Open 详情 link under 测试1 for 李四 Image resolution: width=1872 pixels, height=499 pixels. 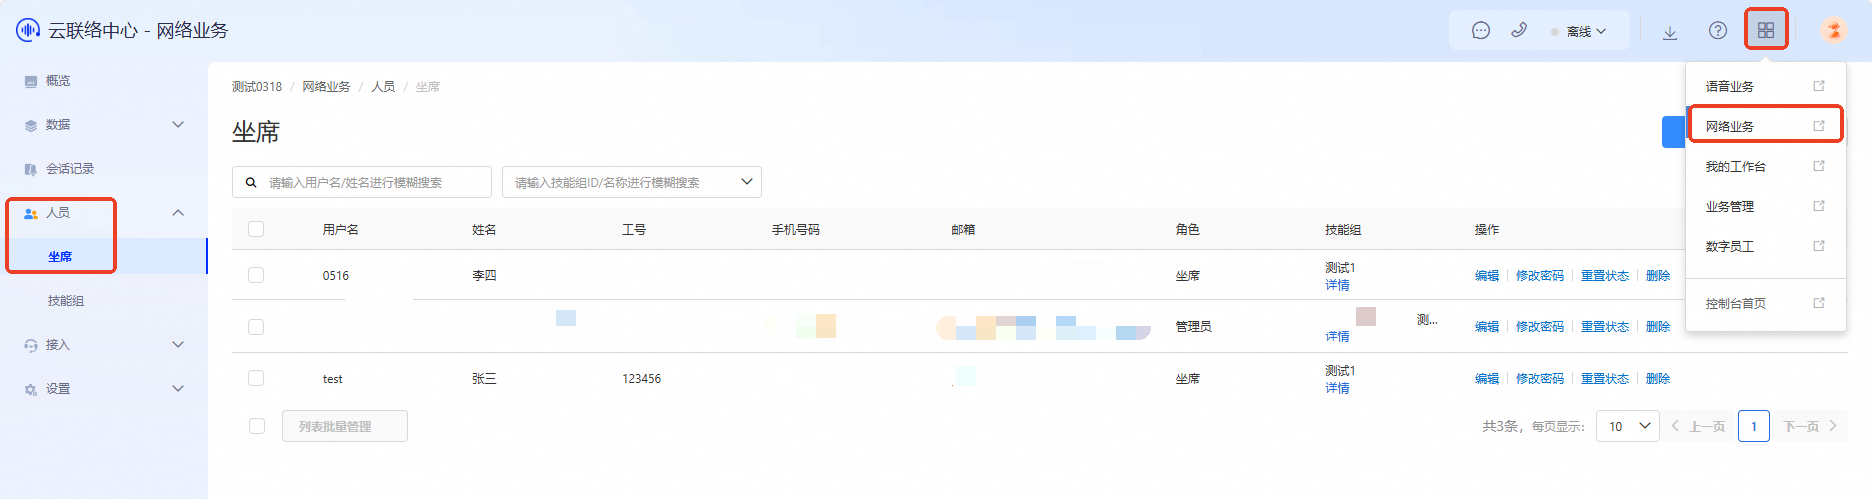tap(1337, 285)
